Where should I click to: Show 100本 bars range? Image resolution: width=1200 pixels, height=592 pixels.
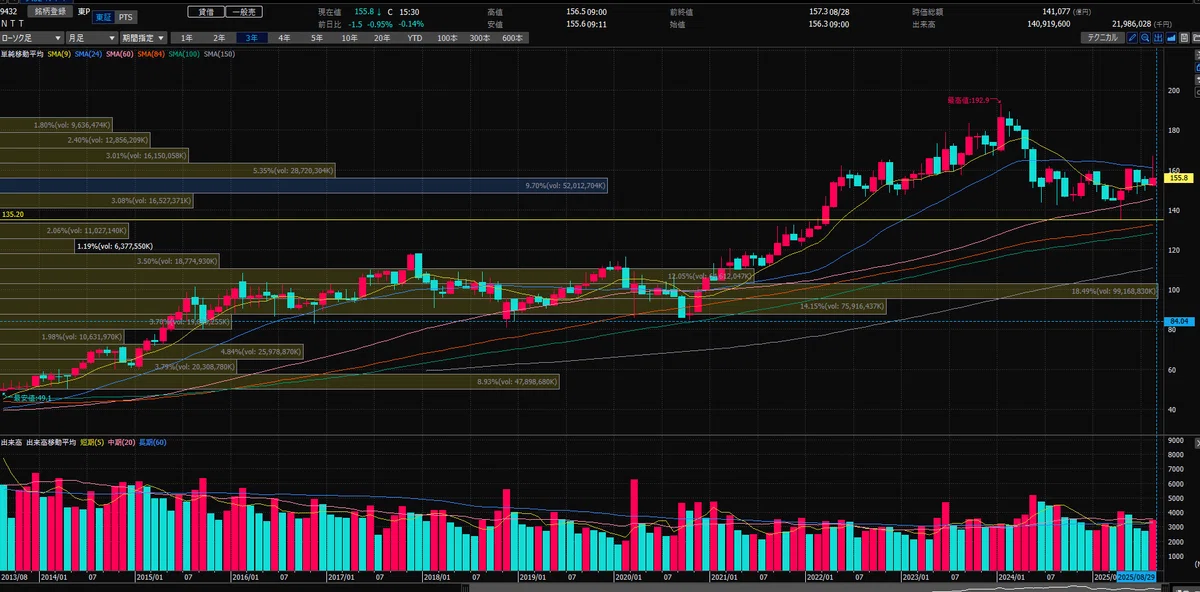(447, 38)
